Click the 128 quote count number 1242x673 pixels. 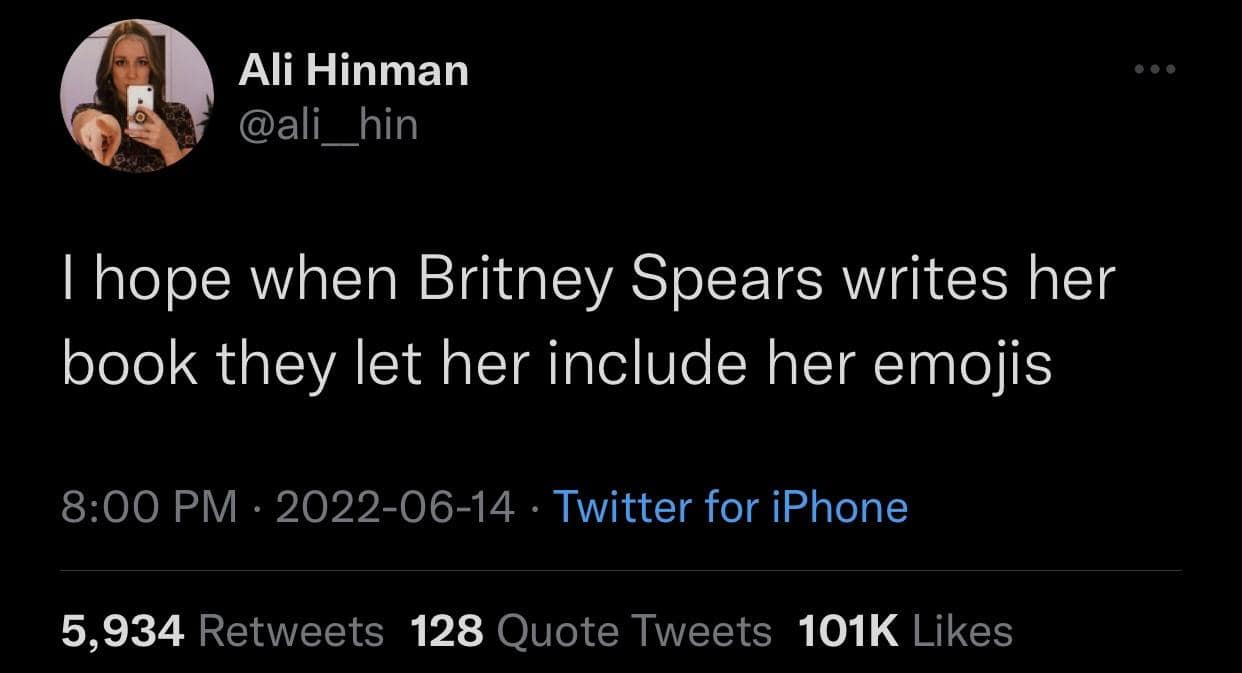pos(447,631)
